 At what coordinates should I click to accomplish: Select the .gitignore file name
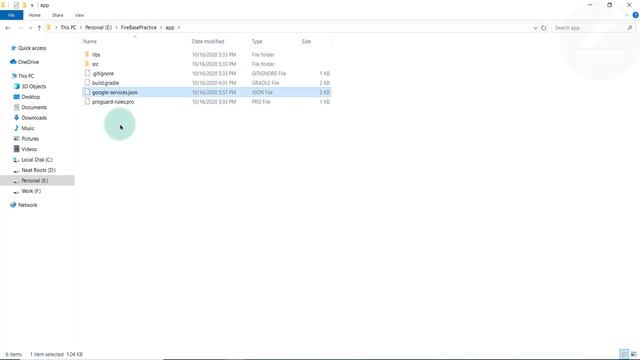[x=103, y=73]
